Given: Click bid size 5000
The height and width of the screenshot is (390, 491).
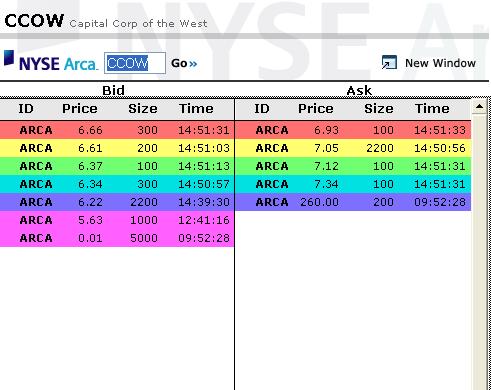Looking at the screenshot, I should pos(144,238).
